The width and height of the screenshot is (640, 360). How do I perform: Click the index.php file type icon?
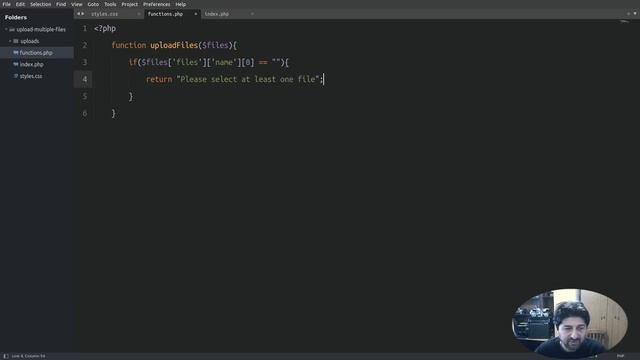click(16, 64)
